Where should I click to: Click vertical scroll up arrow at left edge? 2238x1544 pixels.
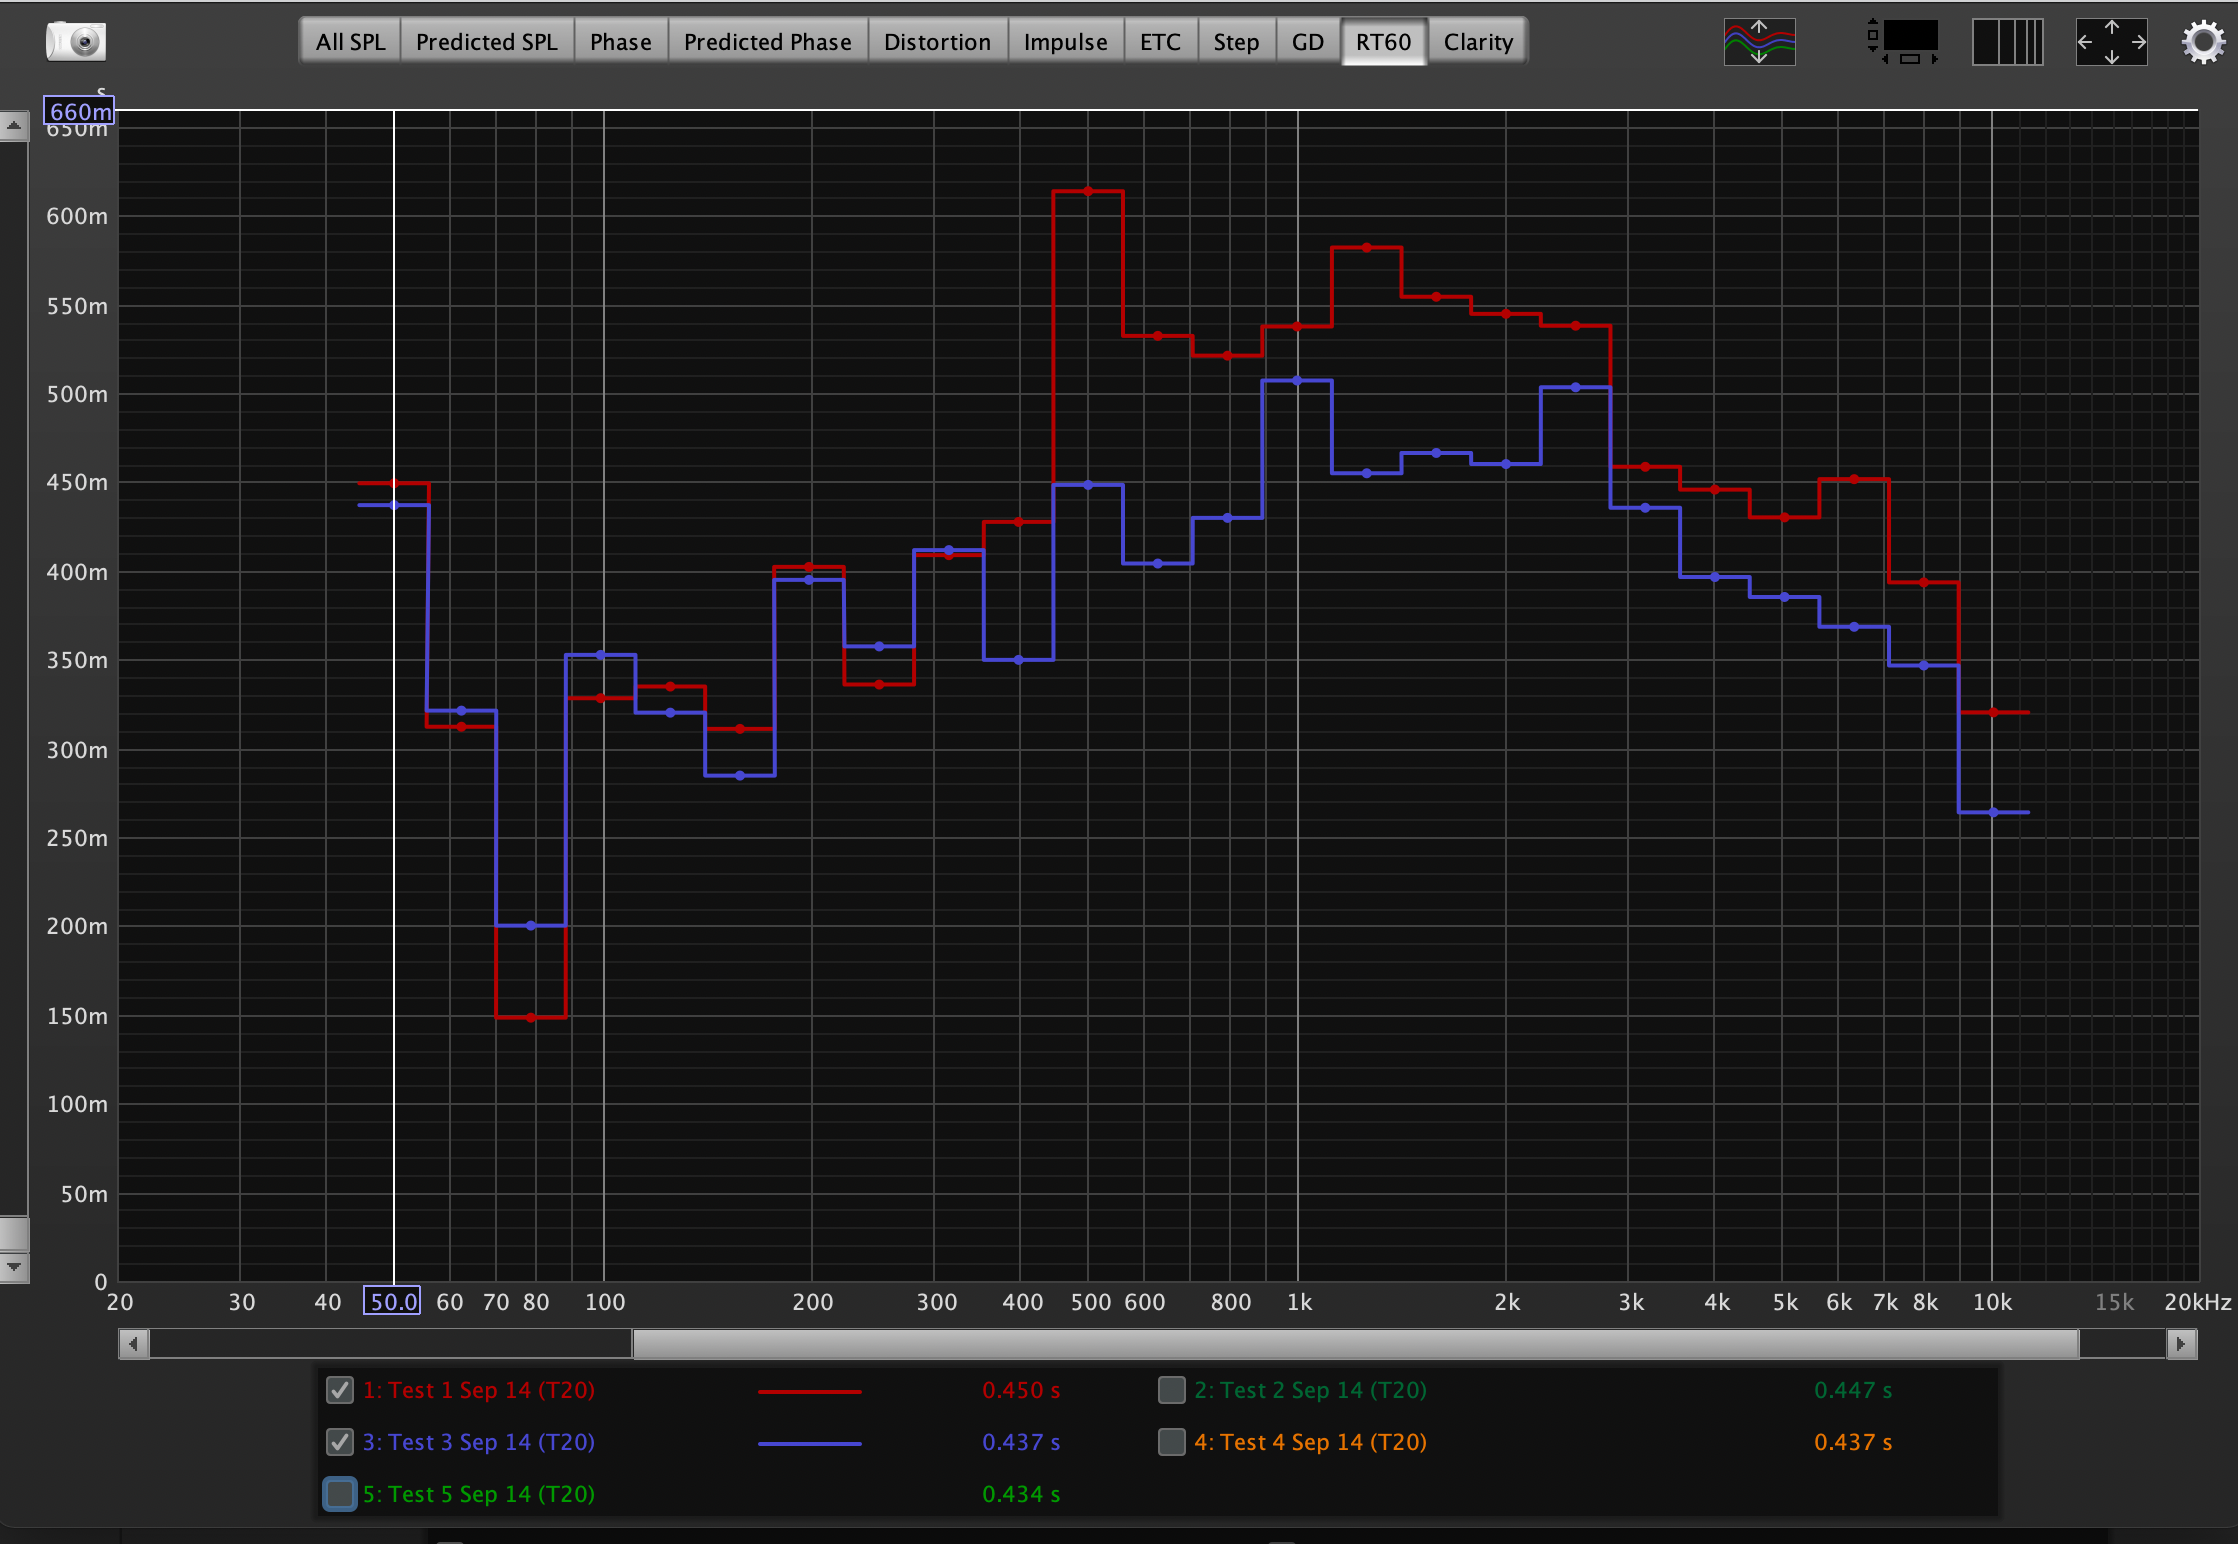14,126
